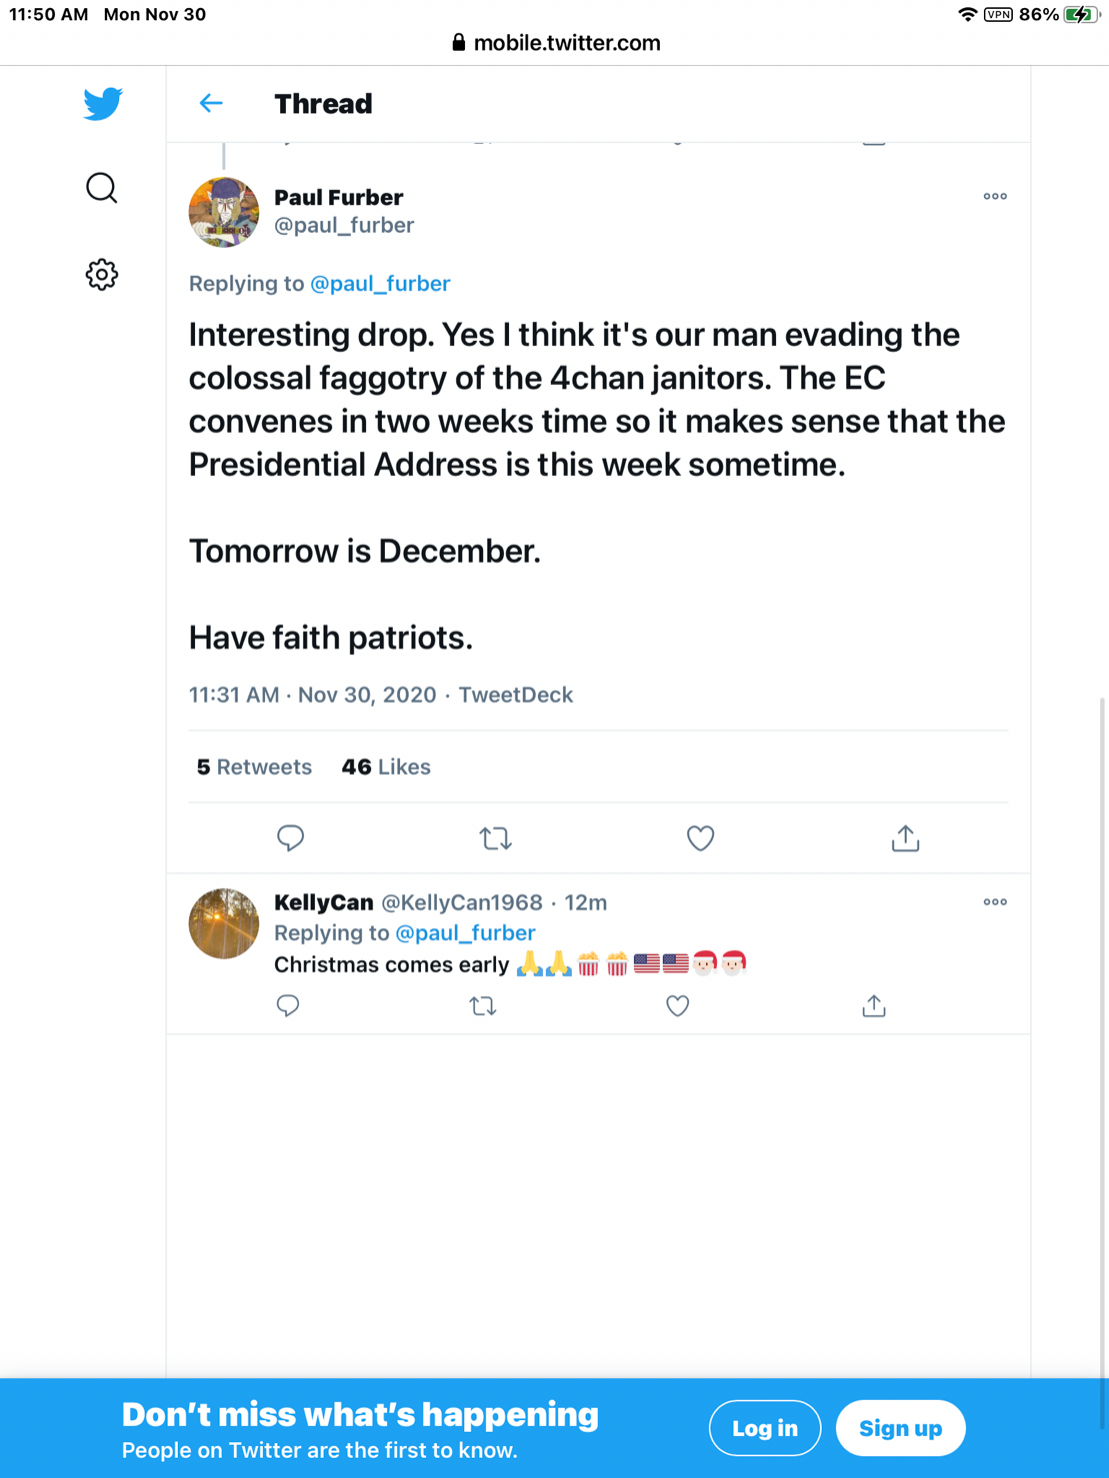The height and width of the screenshot is (1478, 1109).
Task: Open the Twitter bird home icon
Action: pyautogui.click(x=103, y=104)
